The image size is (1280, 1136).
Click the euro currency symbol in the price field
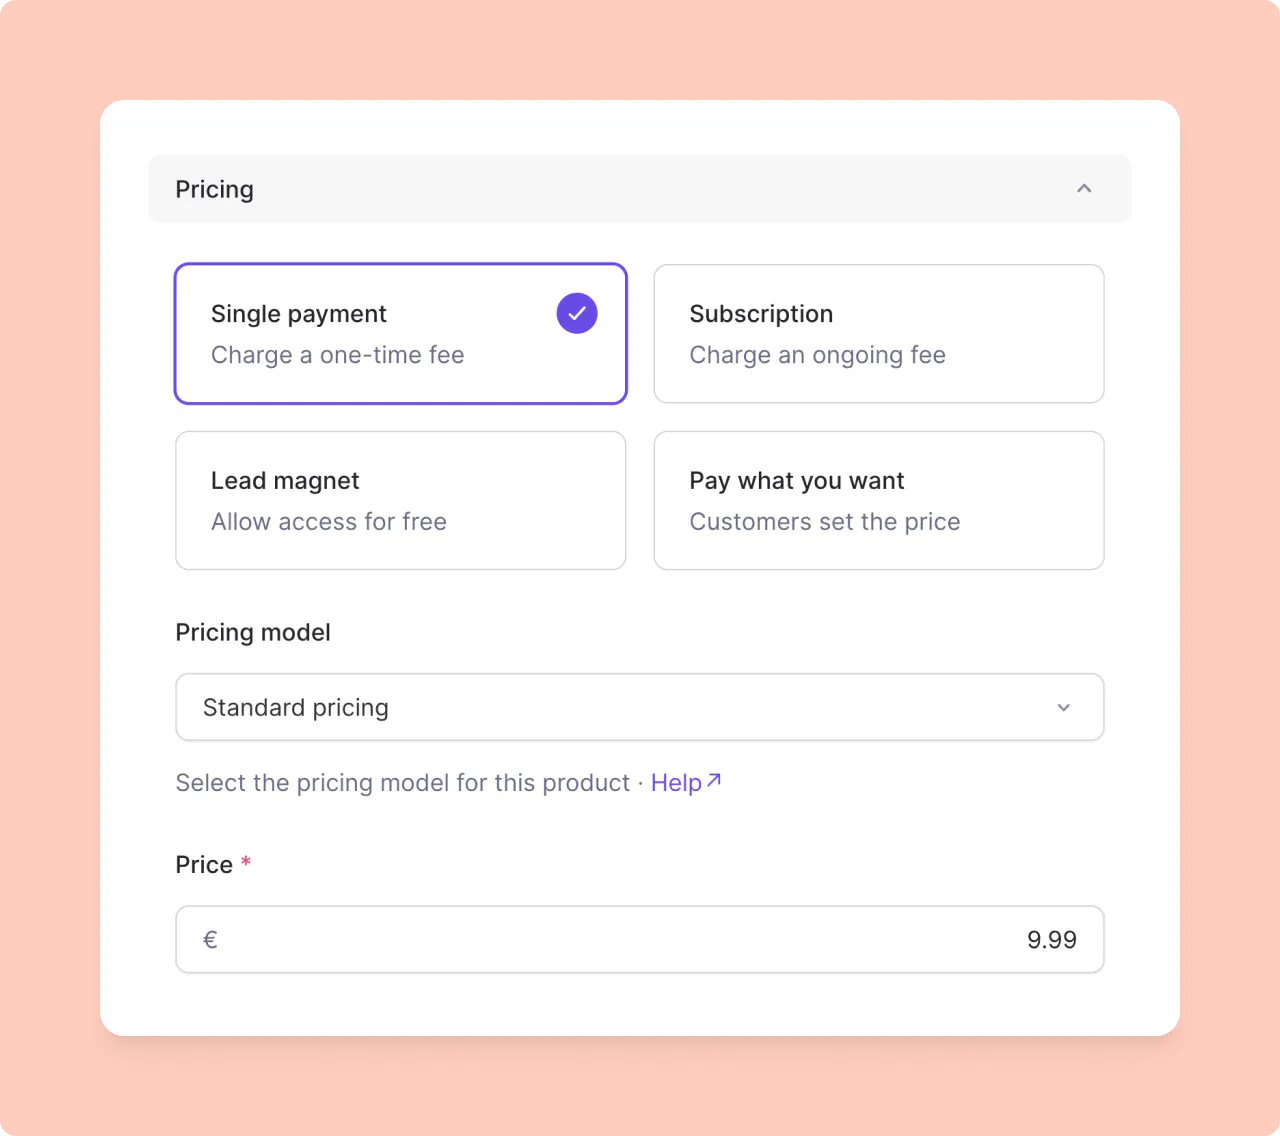pyautogui.click(x=210, y=939)
